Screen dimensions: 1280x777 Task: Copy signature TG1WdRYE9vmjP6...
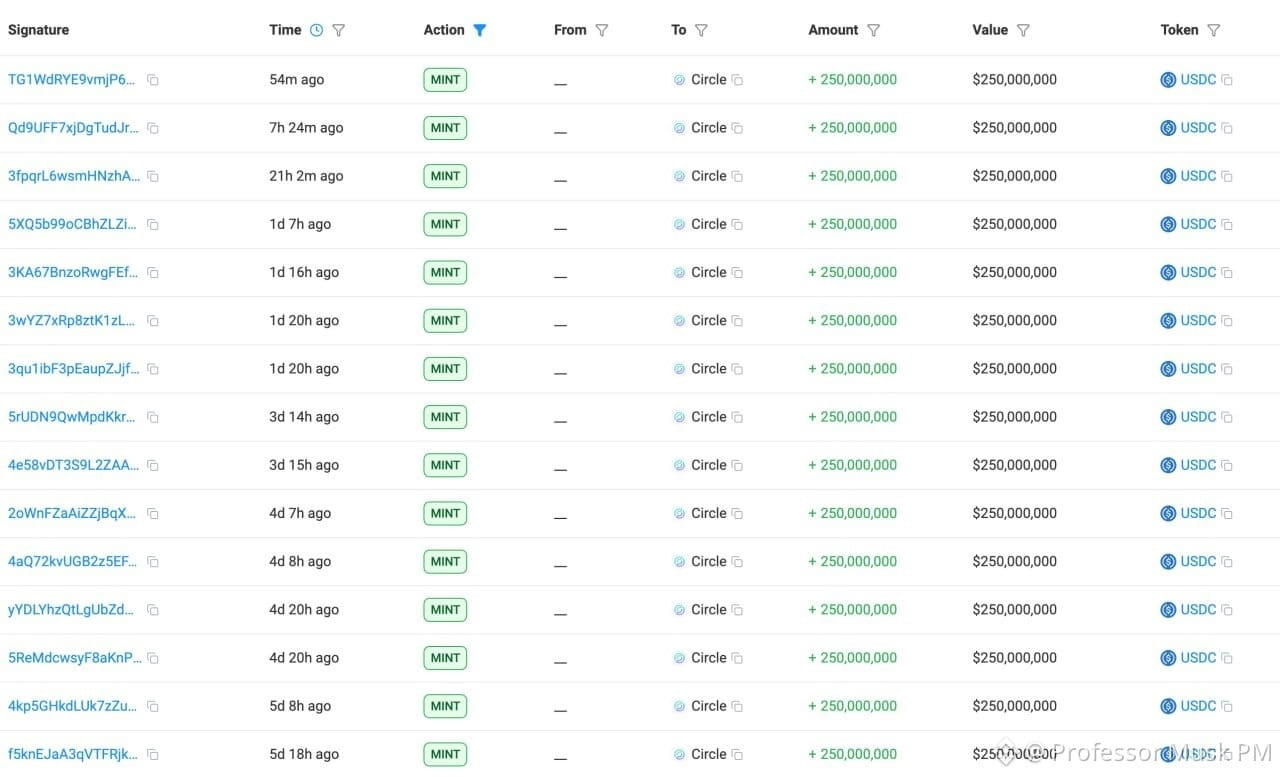click(153, 80)
